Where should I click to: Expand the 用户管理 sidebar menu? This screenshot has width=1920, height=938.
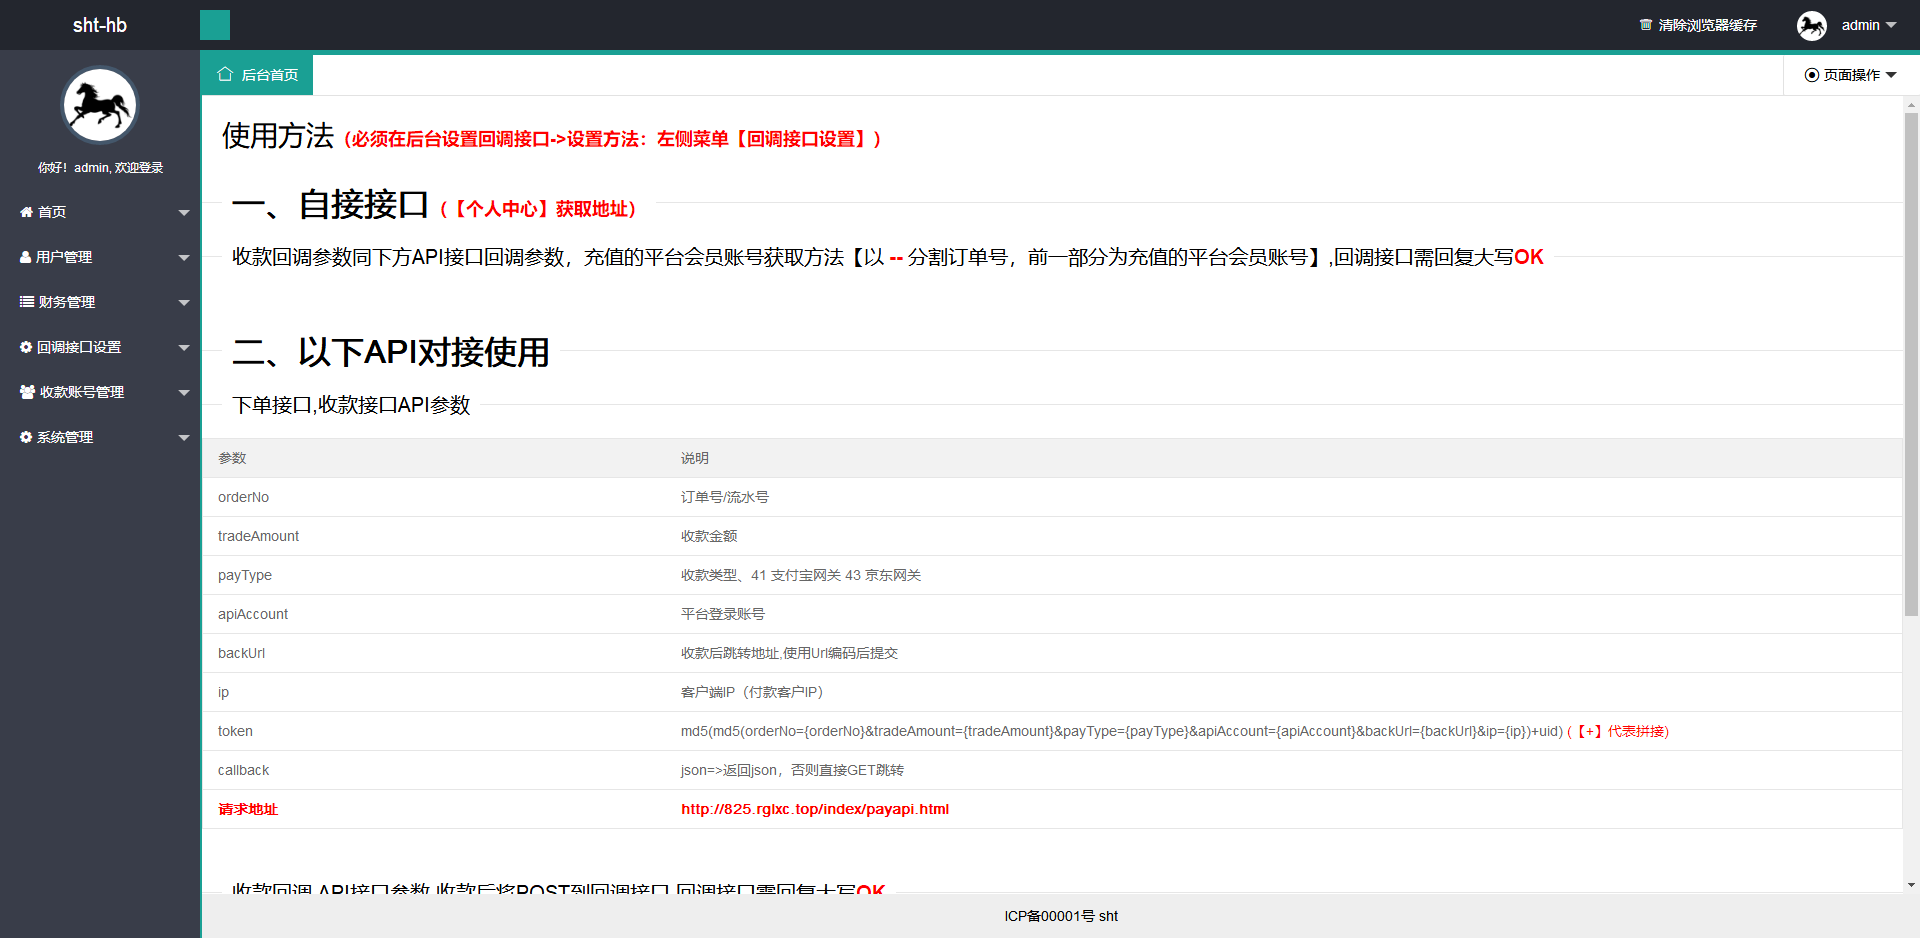pyautogui.click(x=184, y=257)
